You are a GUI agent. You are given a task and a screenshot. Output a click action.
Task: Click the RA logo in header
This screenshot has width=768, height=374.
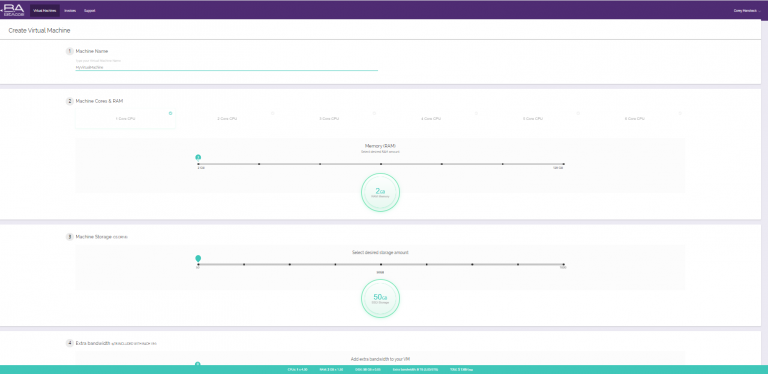(13, 10)
